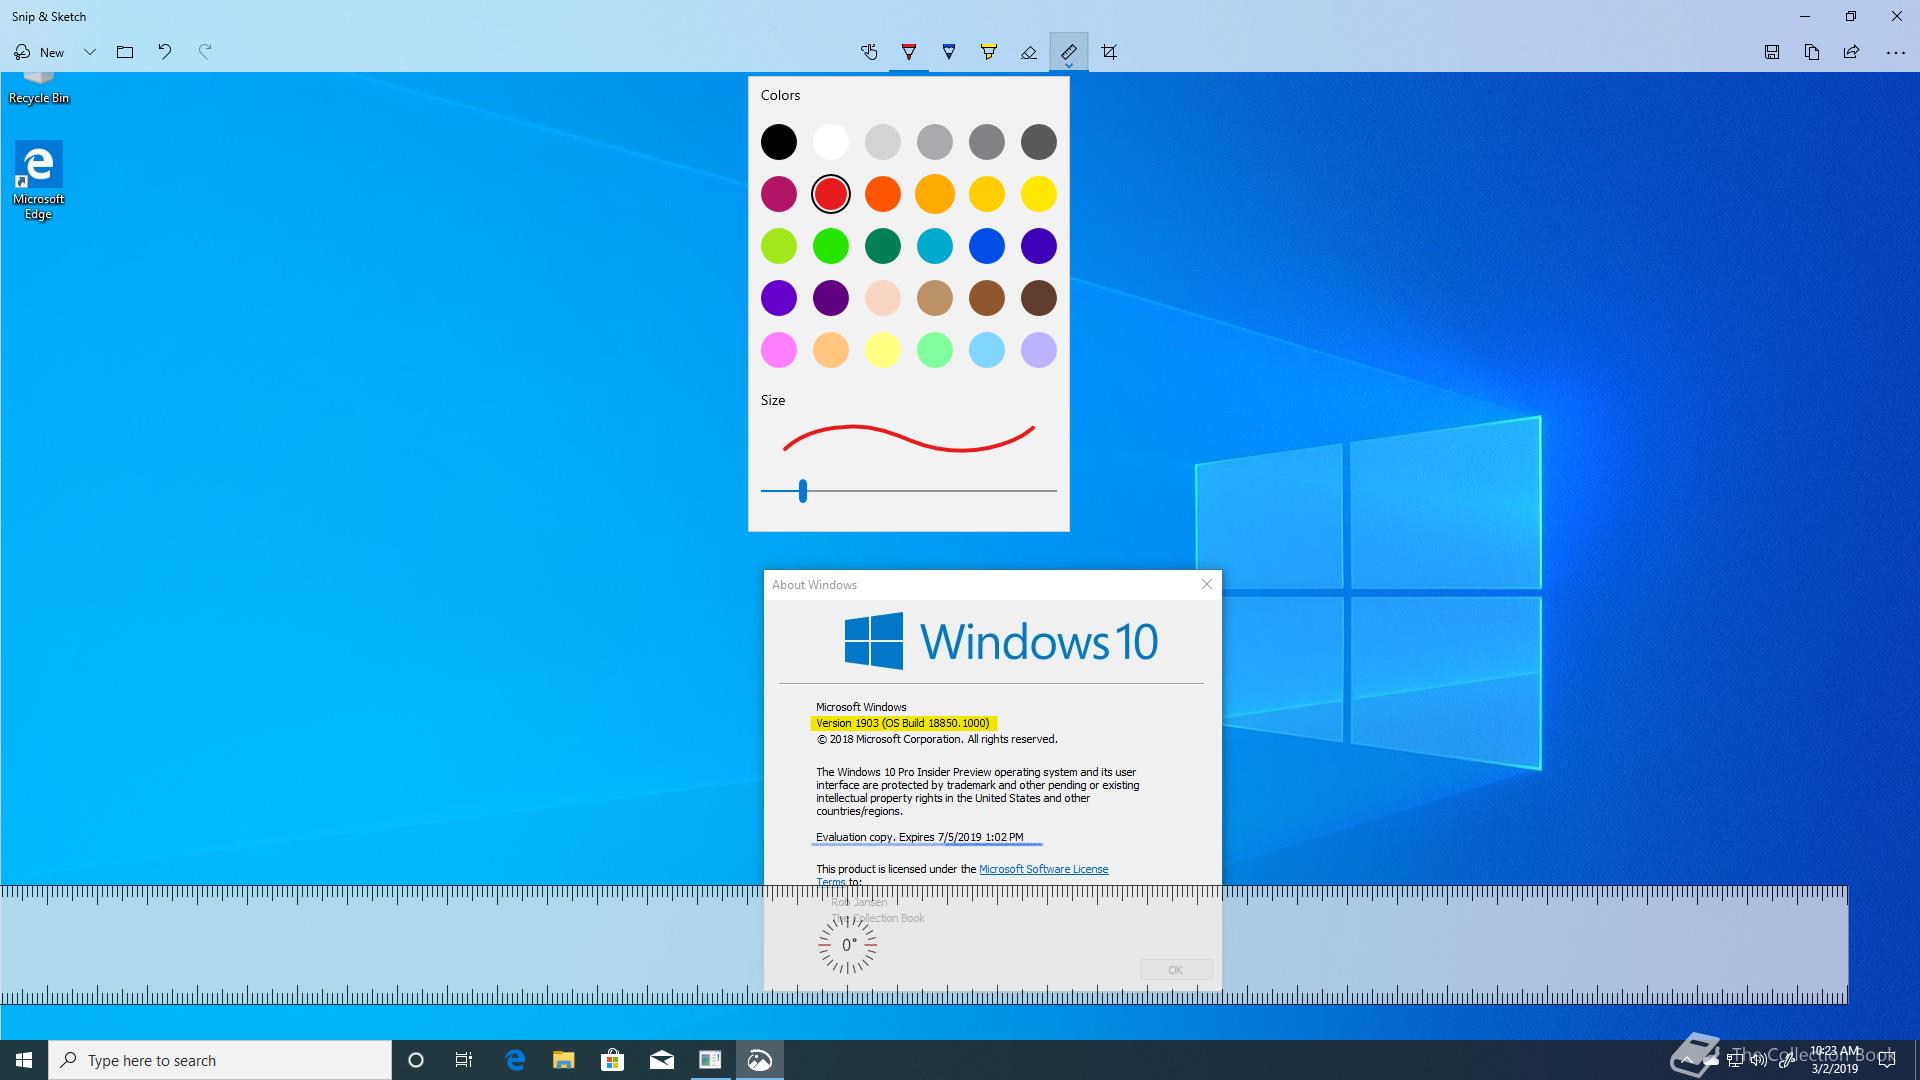The image size is (1920, 1080).
Task: Select the lime green swatch
Action: pyautogui.click(x=779, y=246)
